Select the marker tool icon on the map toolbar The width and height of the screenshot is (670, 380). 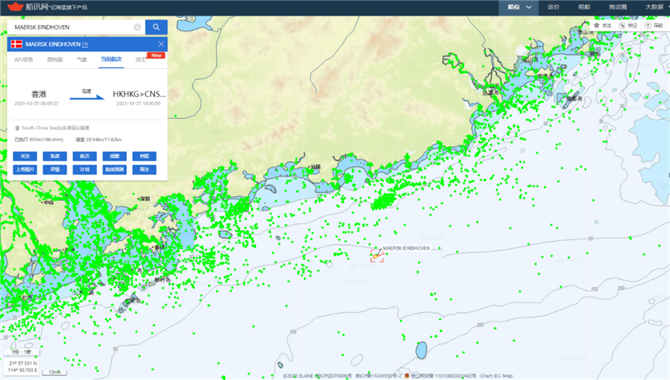622,25
